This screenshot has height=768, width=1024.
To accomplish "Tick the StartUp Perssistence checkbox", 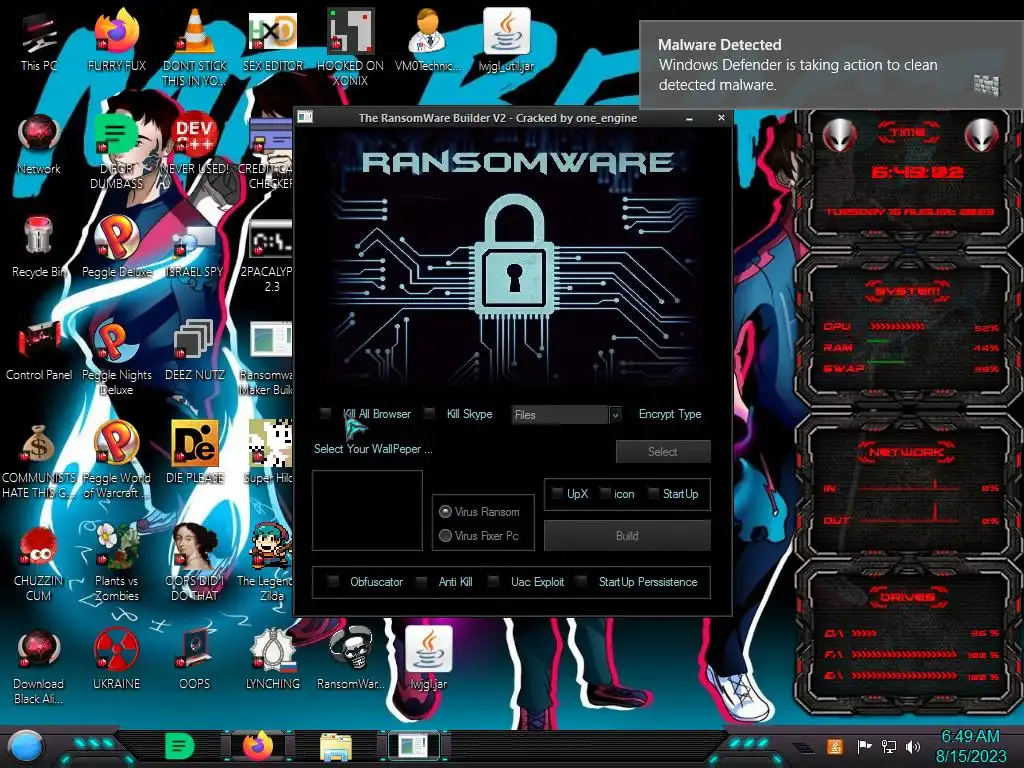I will click(581, 581).
